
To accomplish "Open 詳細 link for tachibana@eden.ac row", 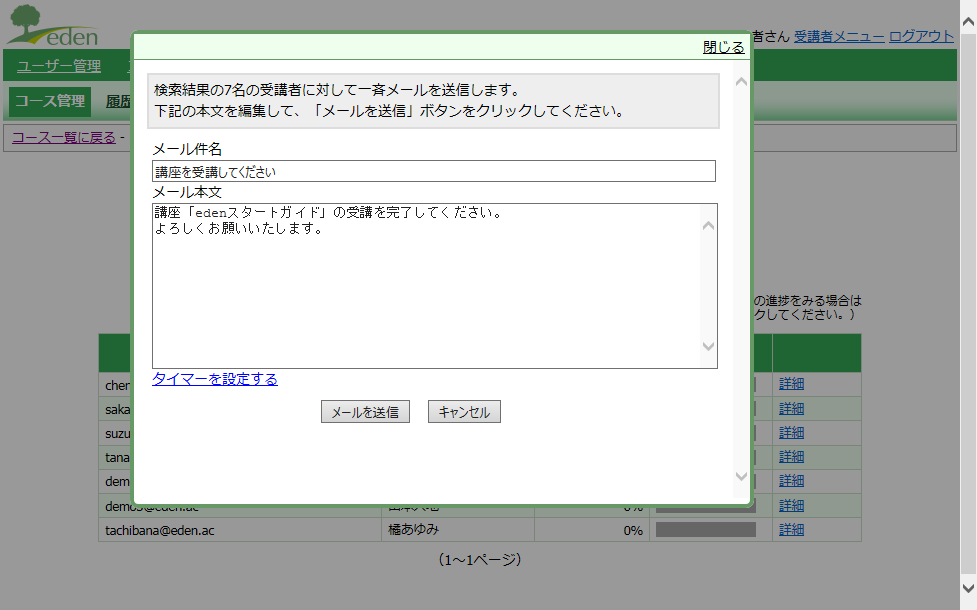I will pyautogui.click(x=791, y=530).
